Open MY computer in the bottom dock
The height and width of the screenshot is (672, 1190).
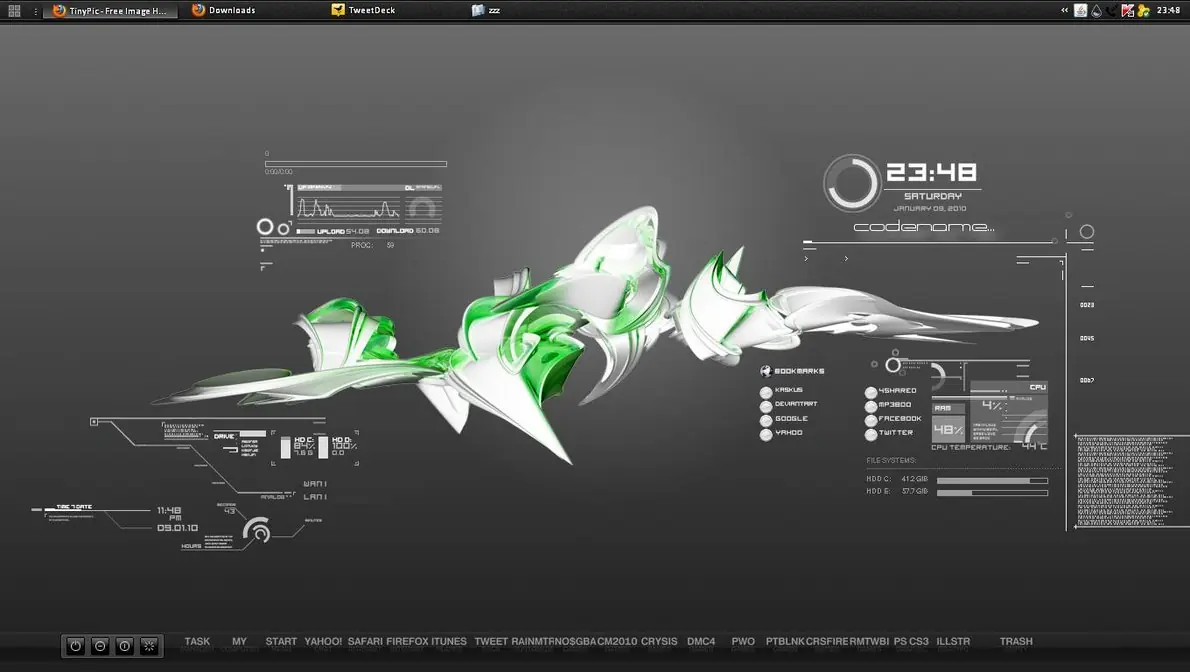pyautogui.click(x=239, y=642)
